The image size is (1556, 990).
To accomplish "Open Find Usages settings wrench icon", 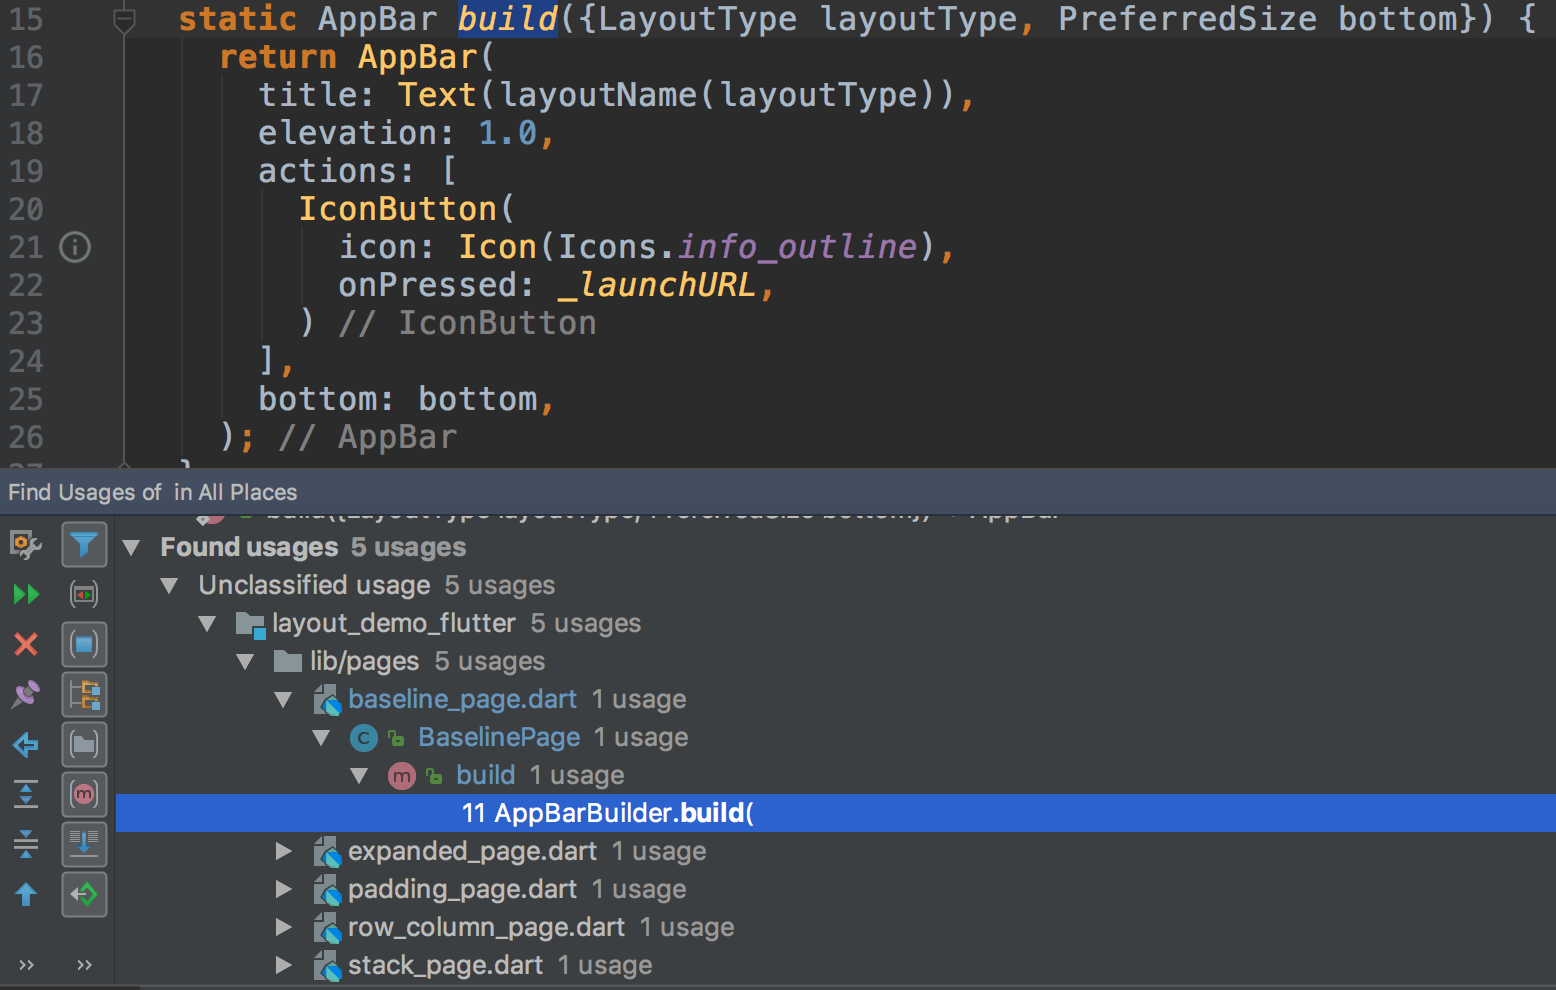I will (x=26, y=545).
